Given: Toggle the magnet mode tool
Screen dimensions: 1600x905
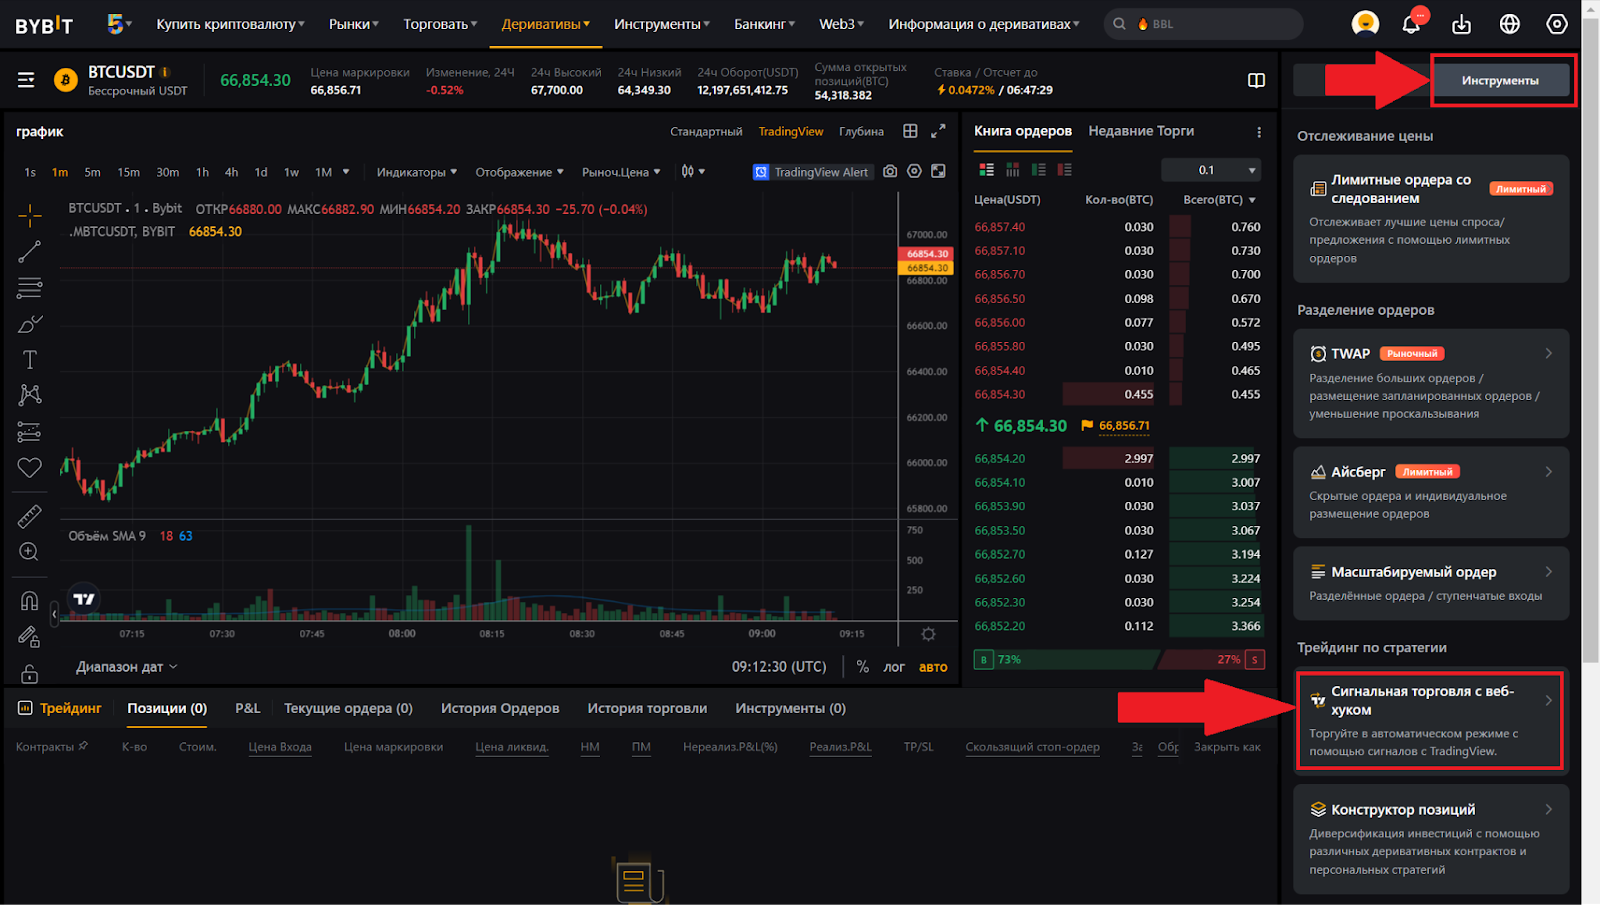Looking at the screenshot, I should pos(30,601).
